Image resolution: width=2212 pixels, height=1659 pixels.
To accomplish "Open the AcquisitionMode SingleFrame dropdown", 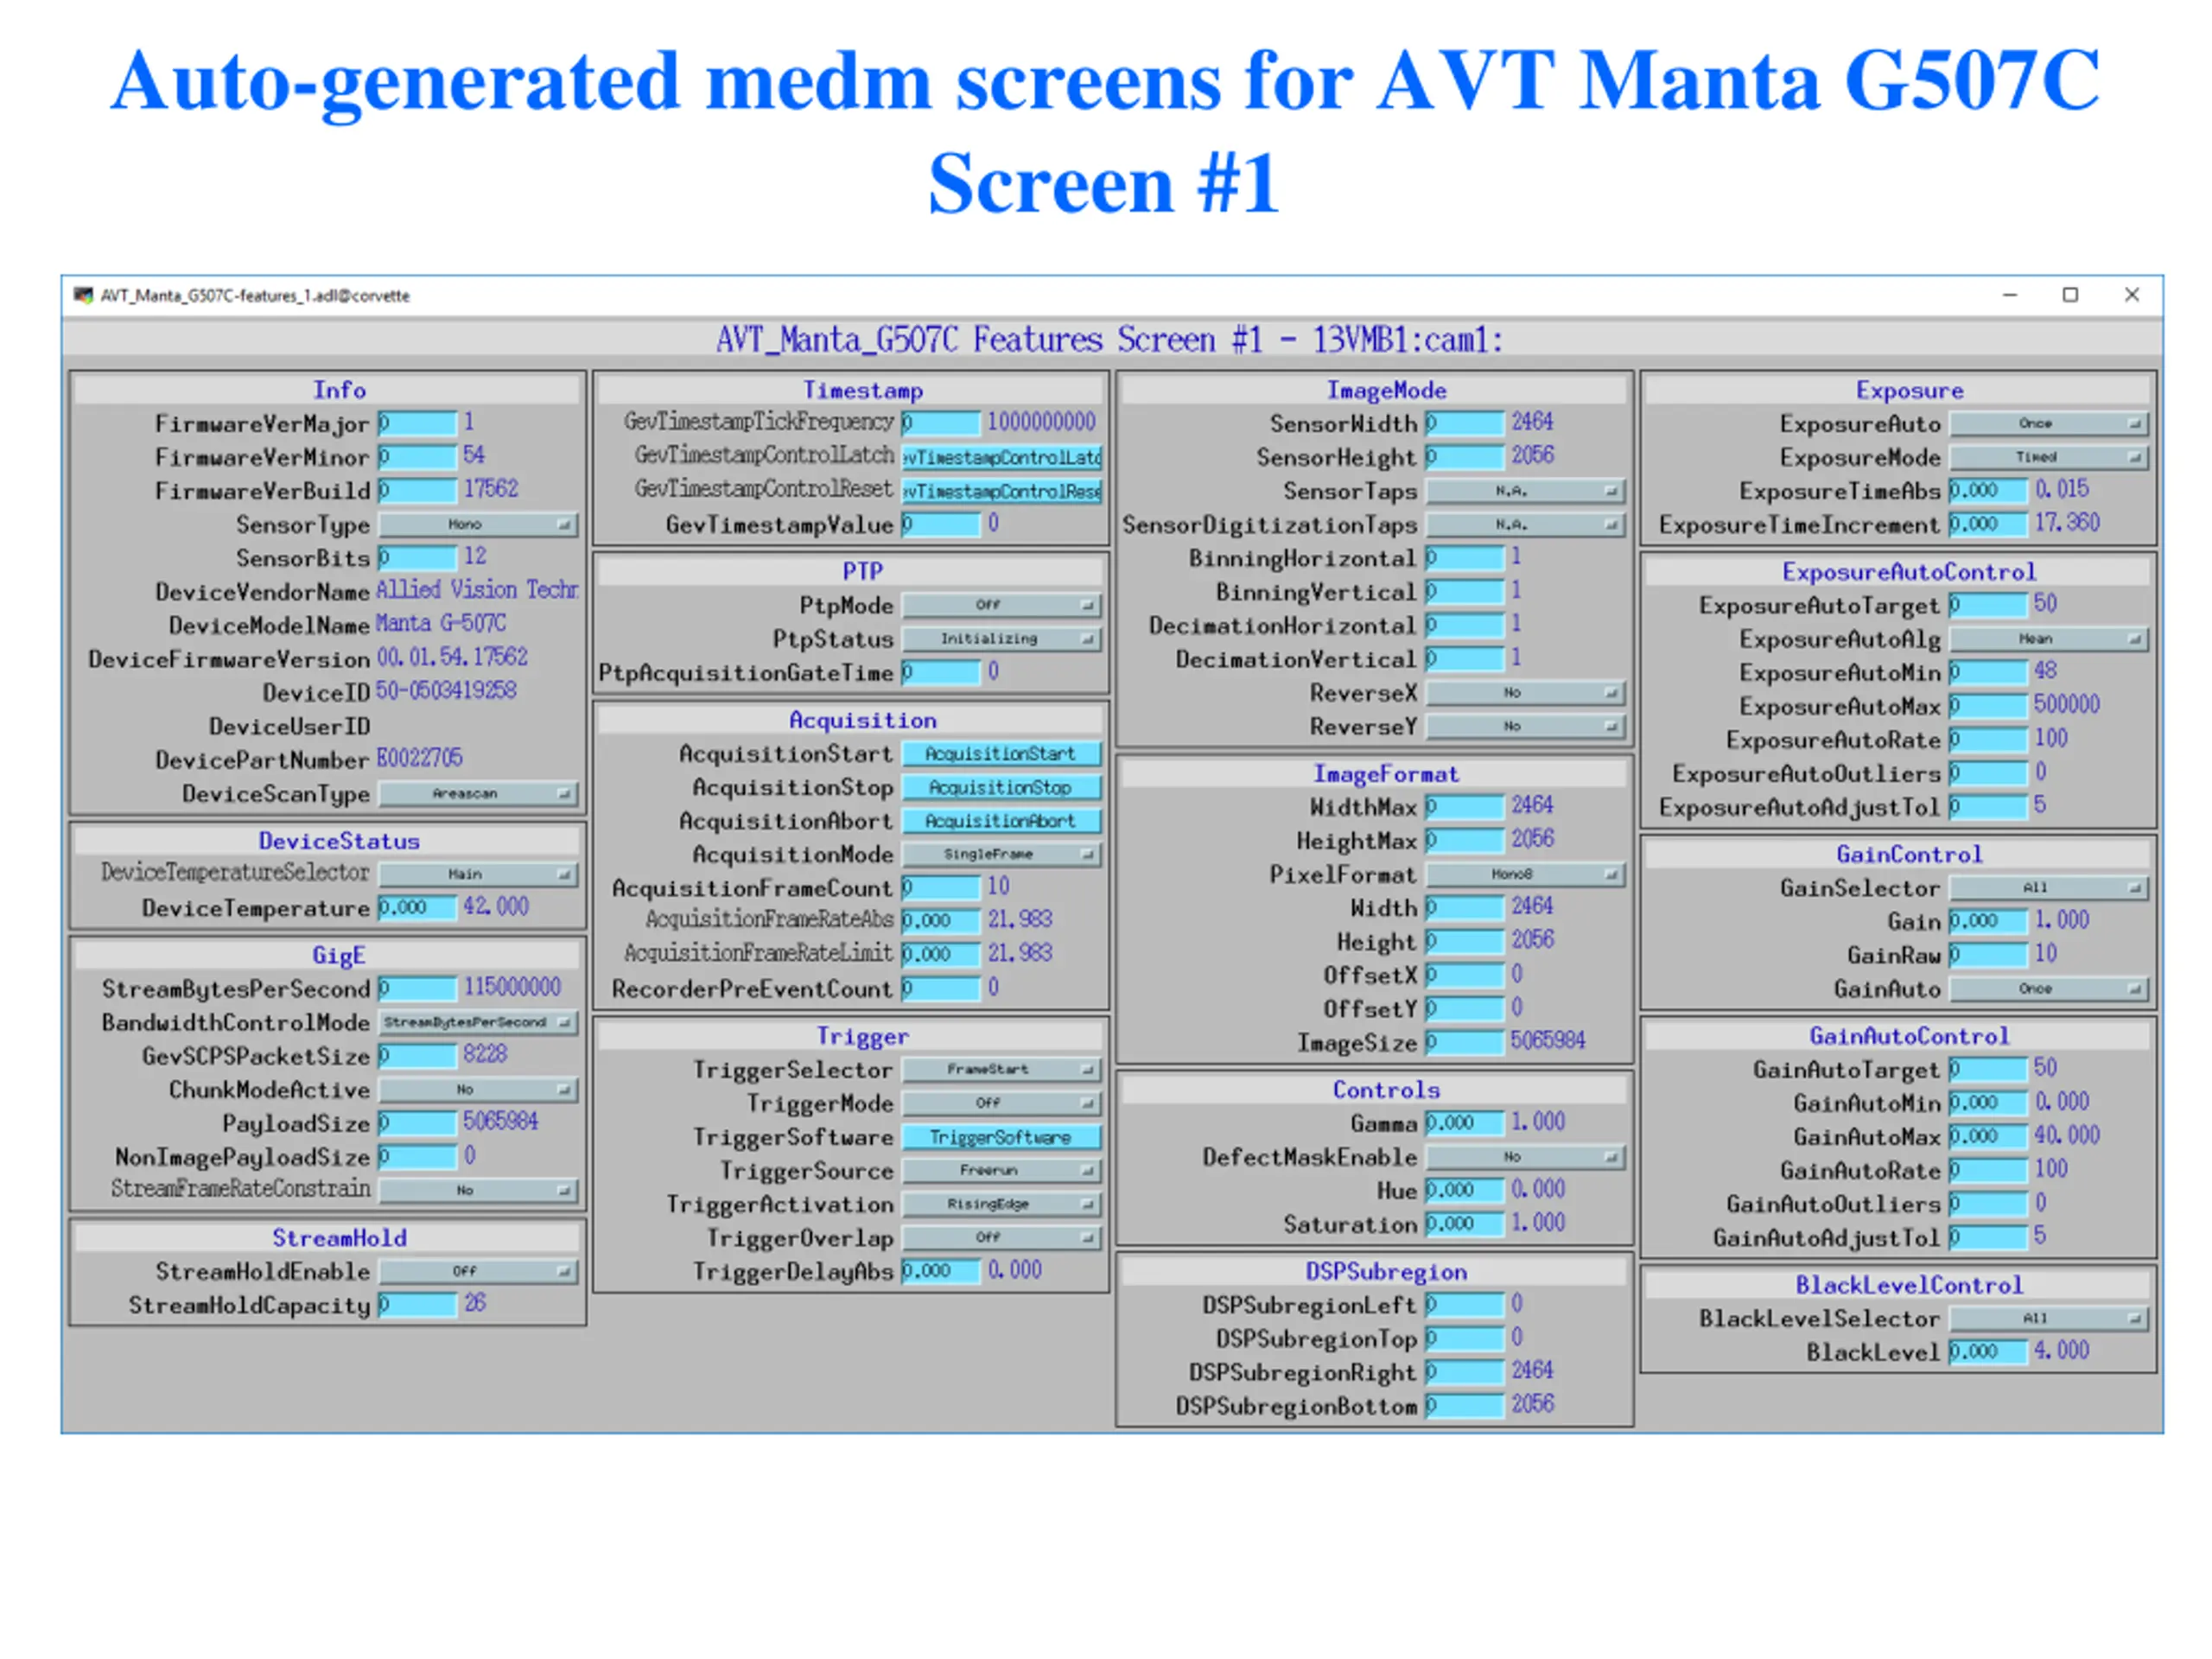I will click(1001, 855).
